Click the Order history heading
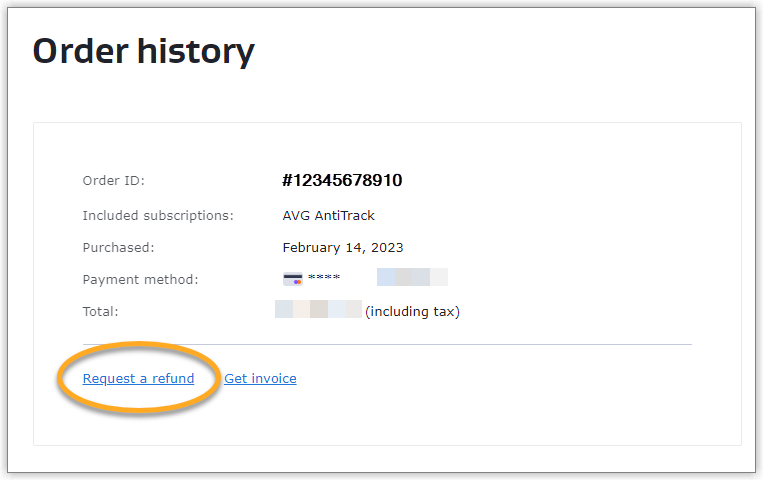This screenshot has width=764, height=481. coord(144,50)
